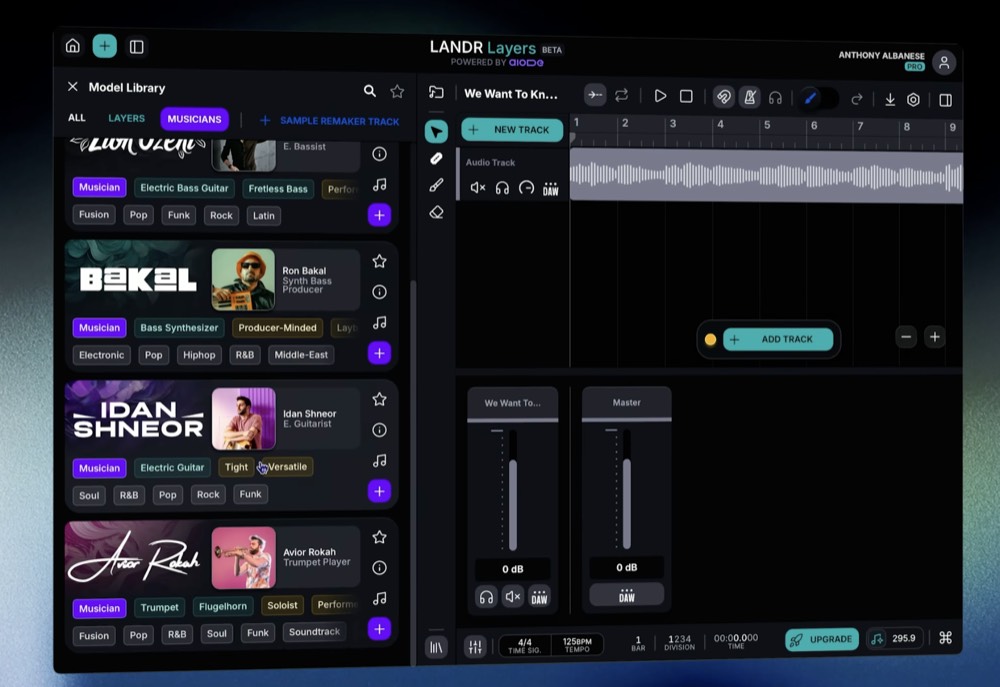Add the E. Bassist musician plus button
The width and height of the screenshot is (1000, 687).
click(379, 215)
